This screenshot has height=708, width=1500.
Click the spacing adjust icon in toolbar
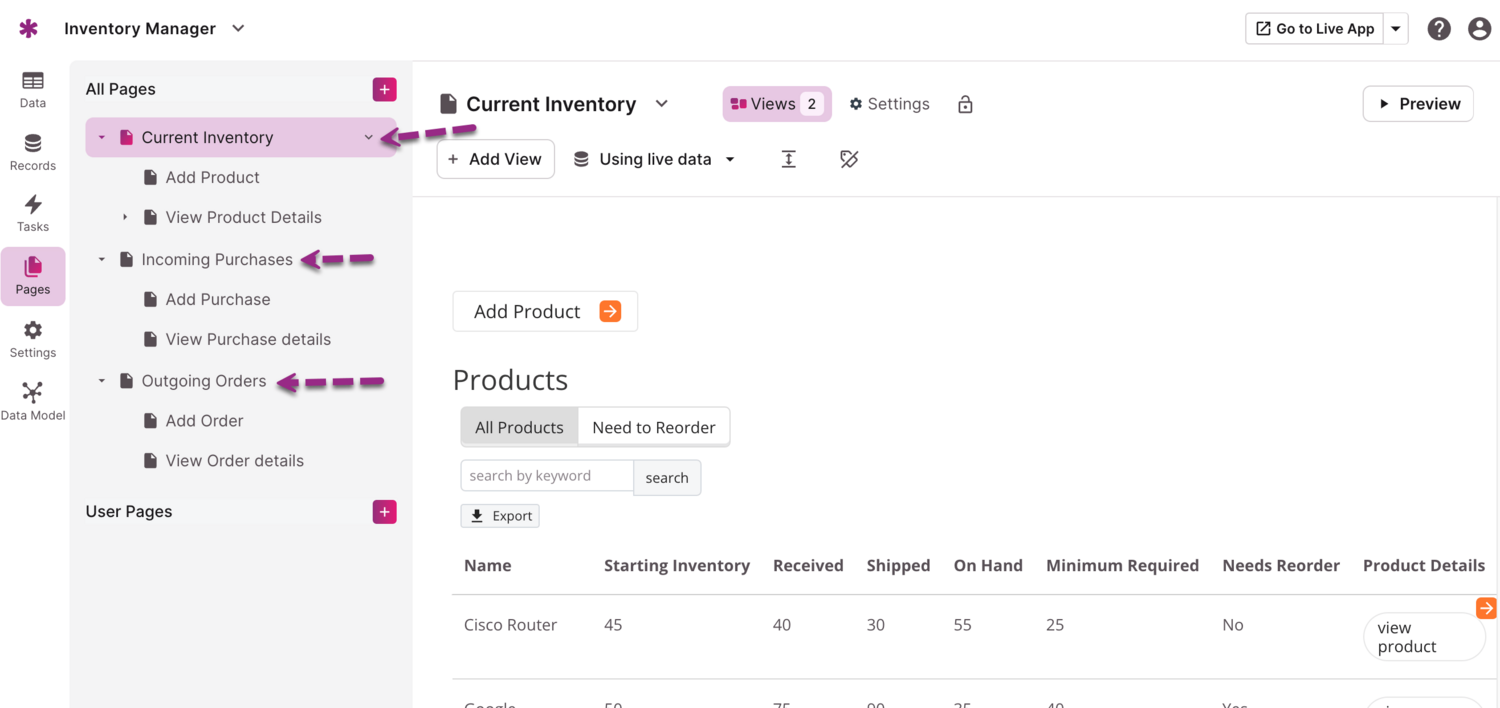789,159
